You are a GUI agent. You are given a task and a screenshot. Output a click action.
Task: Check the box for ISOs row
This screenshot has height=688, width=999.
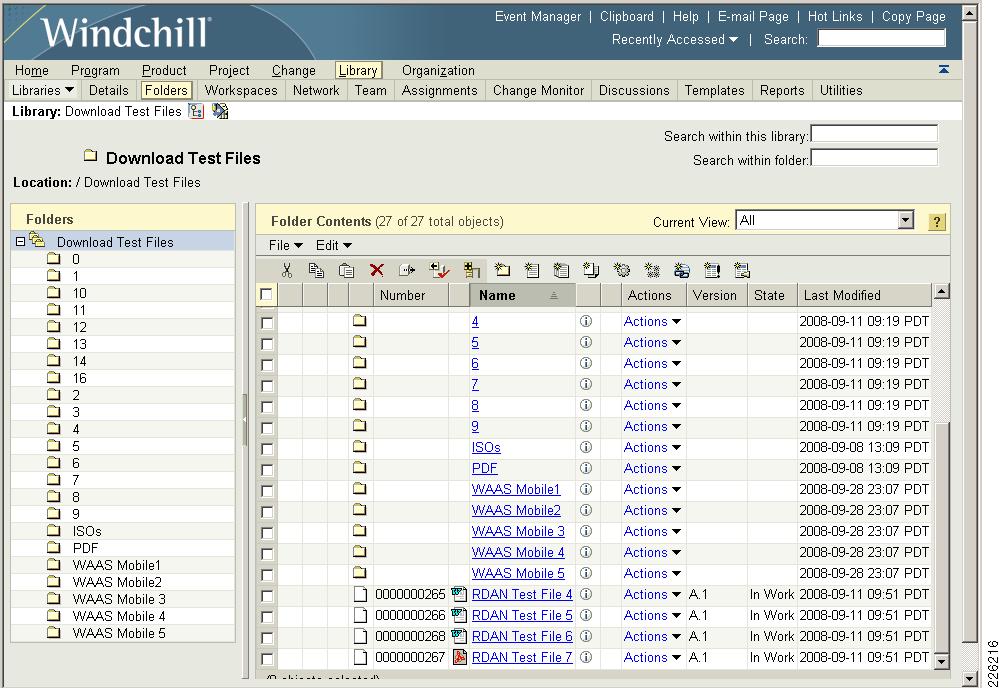[267, 448]
